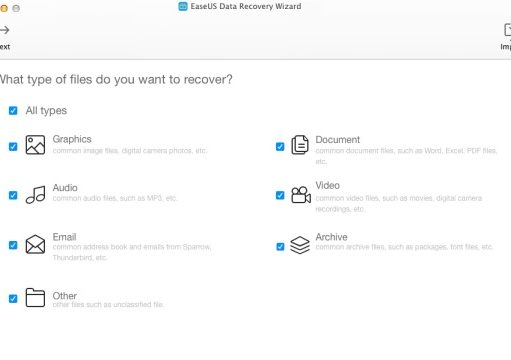511x360 pixels.
Task: Click 'common address book and emails' description
Action: 132,252
